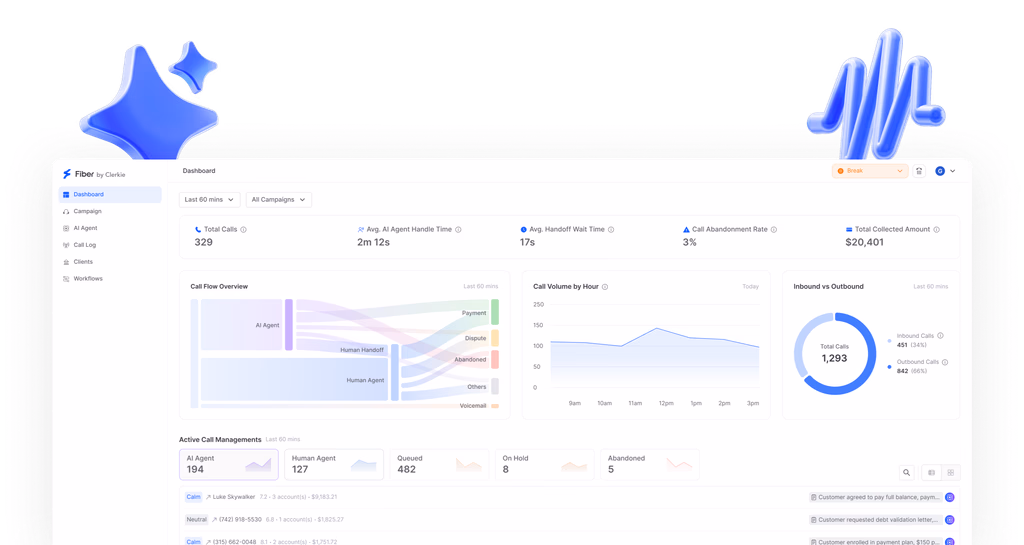
Task: Click the Dispute node in Call Flow
Action: tap(494, 338)
